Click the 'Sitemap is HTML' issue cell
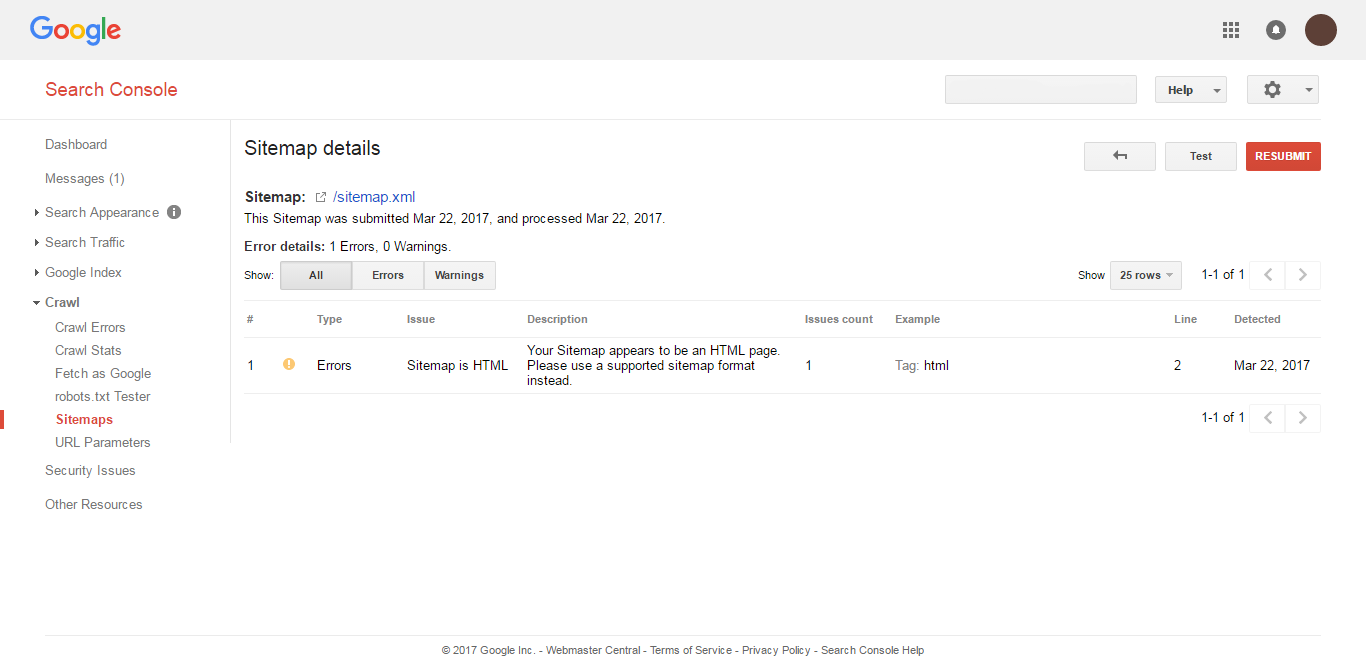1366x662 pixels. 457,365
